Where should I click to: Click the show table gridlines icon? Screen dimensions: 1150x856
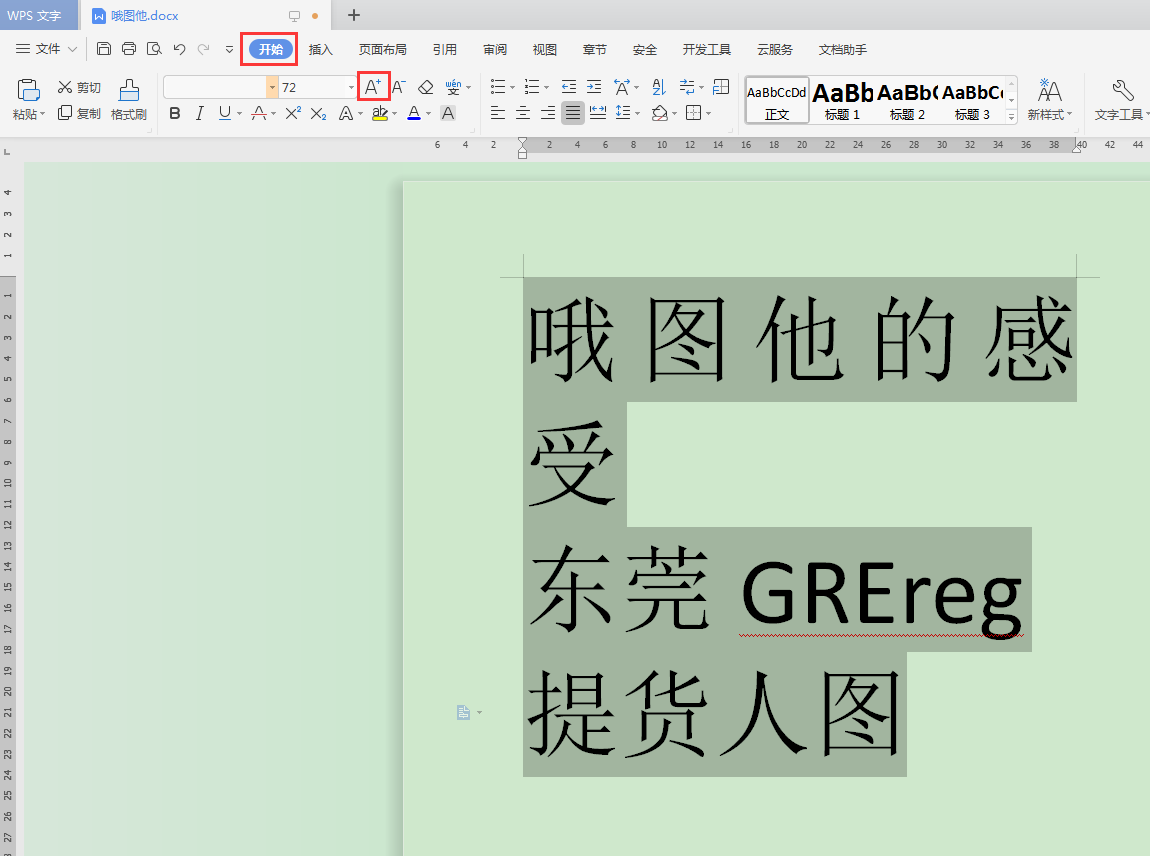[721, 87]
